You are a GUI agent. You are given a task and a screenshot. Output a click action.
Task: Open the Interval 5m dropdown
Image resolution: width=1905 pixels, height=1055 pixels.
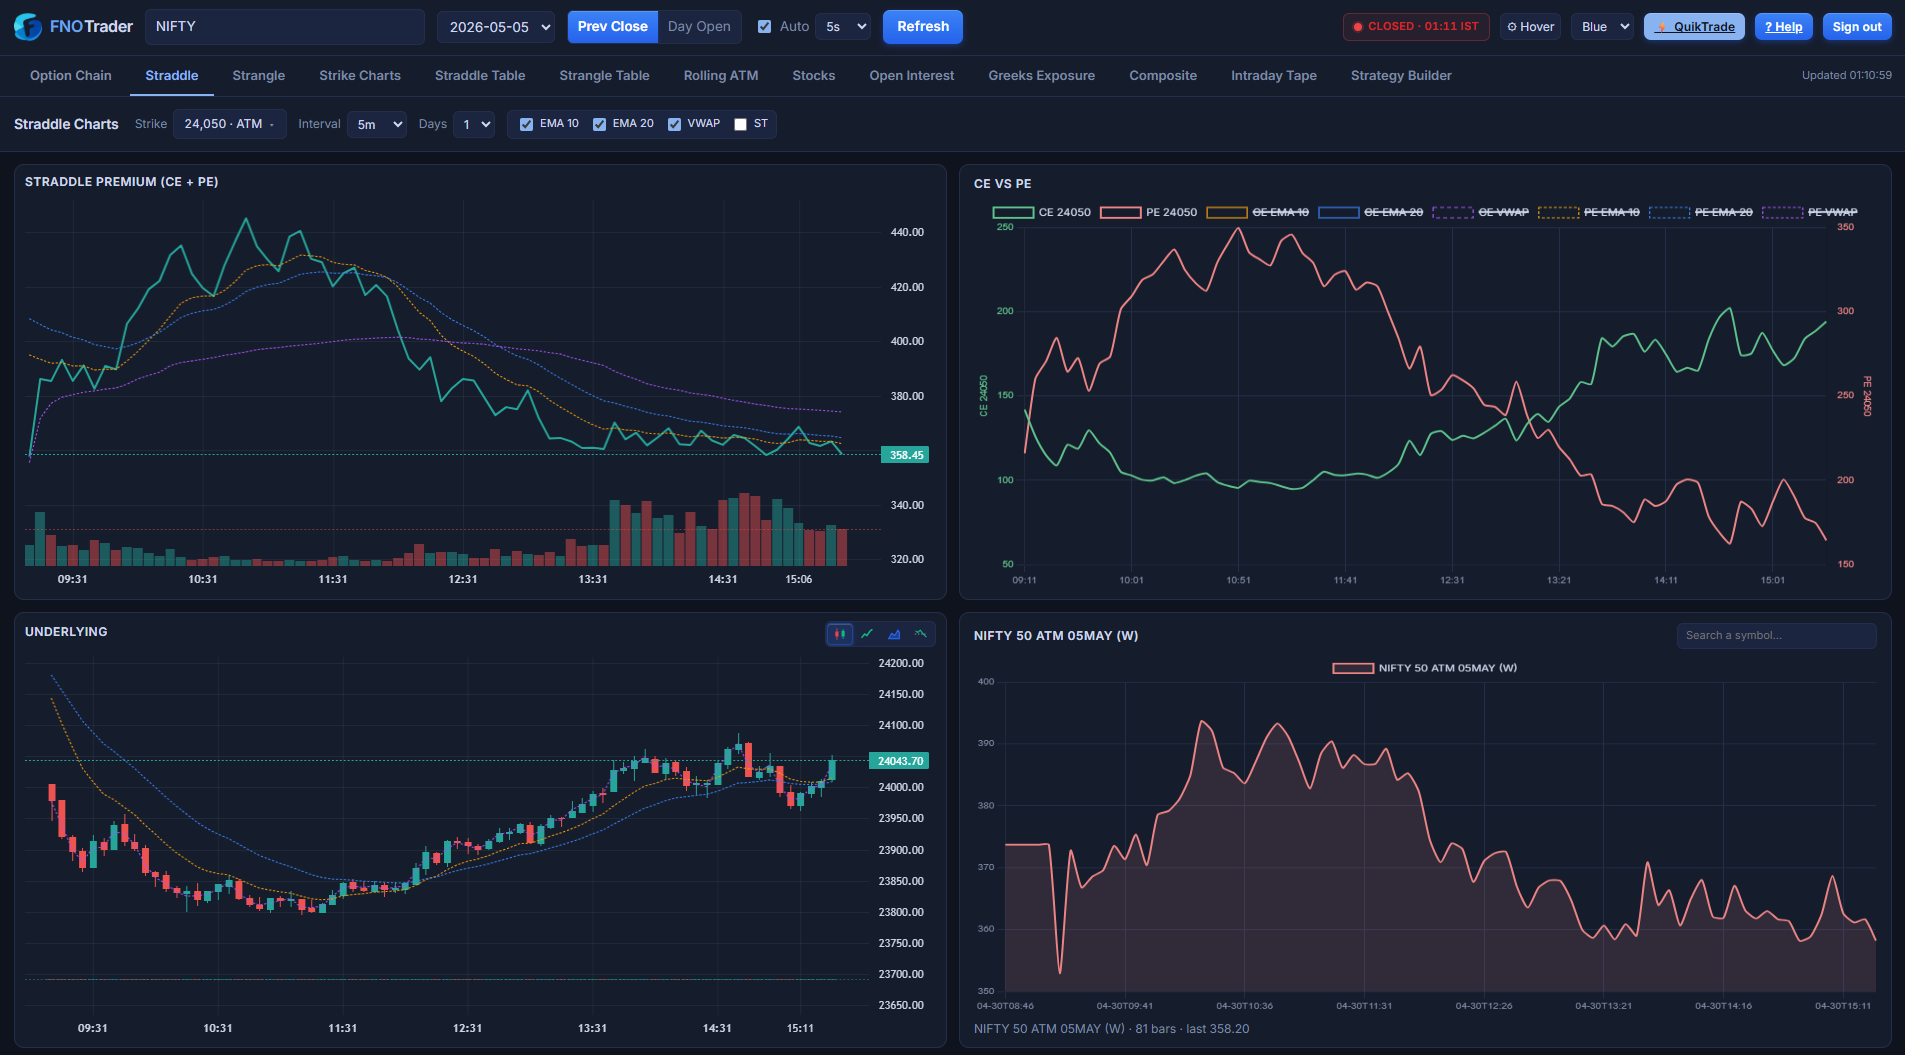pos(377,124)
